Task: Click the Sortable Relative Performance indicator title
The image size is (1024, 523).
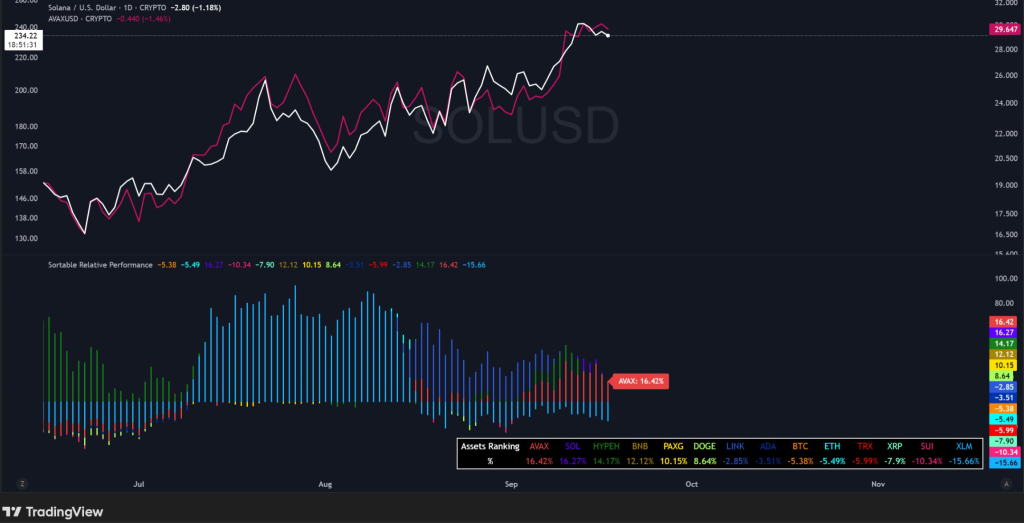Action: pyautogui.click(x=100, y=265)
